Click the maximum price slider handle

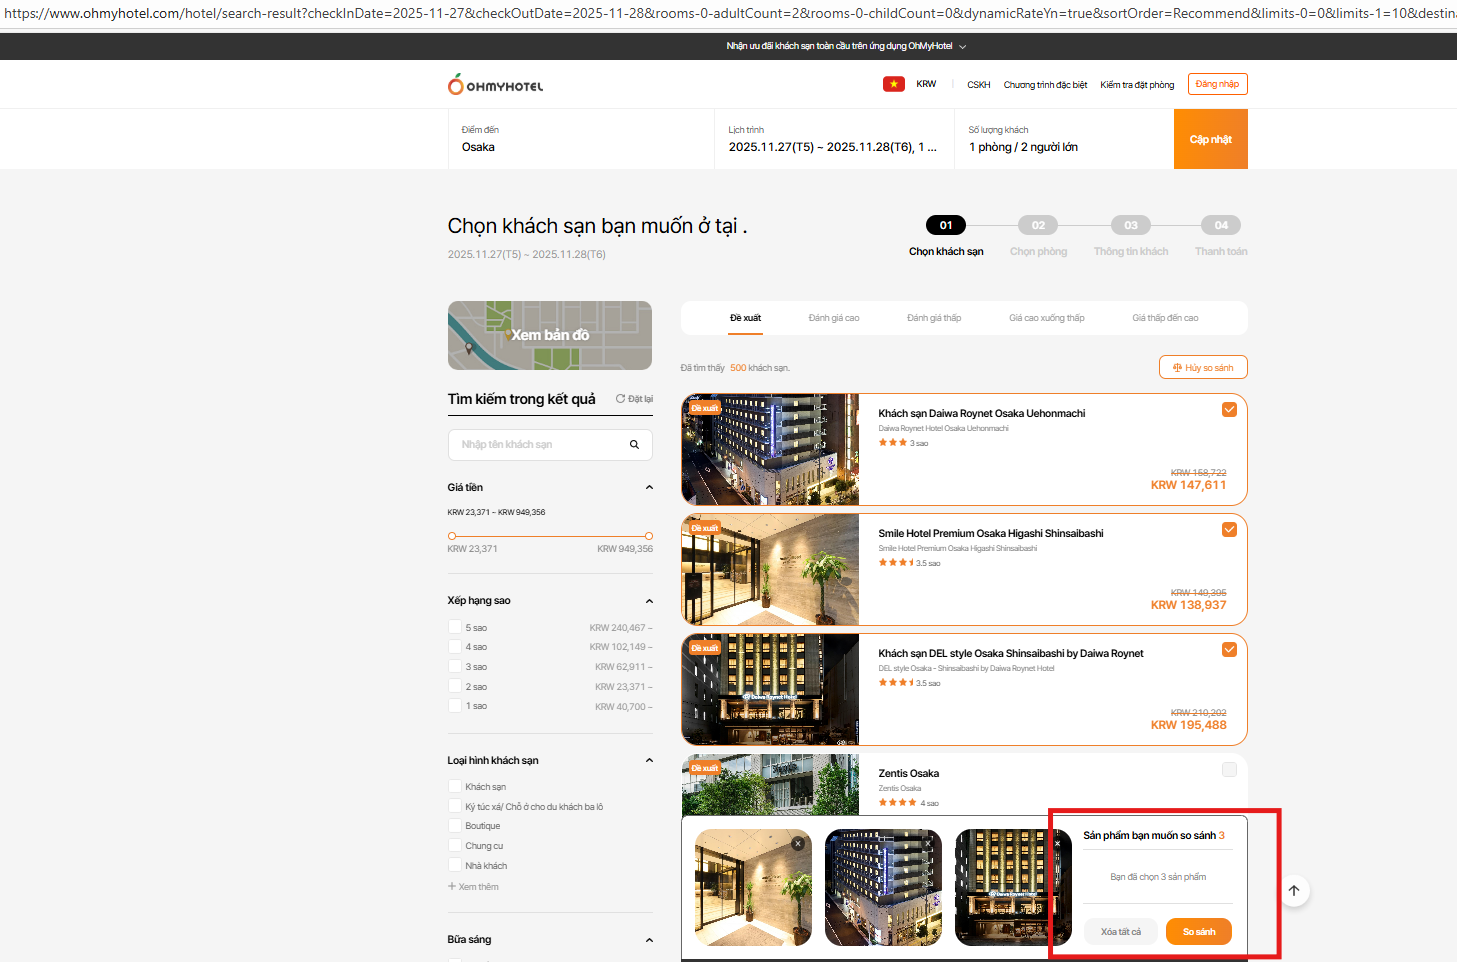[x=649, y=536]
